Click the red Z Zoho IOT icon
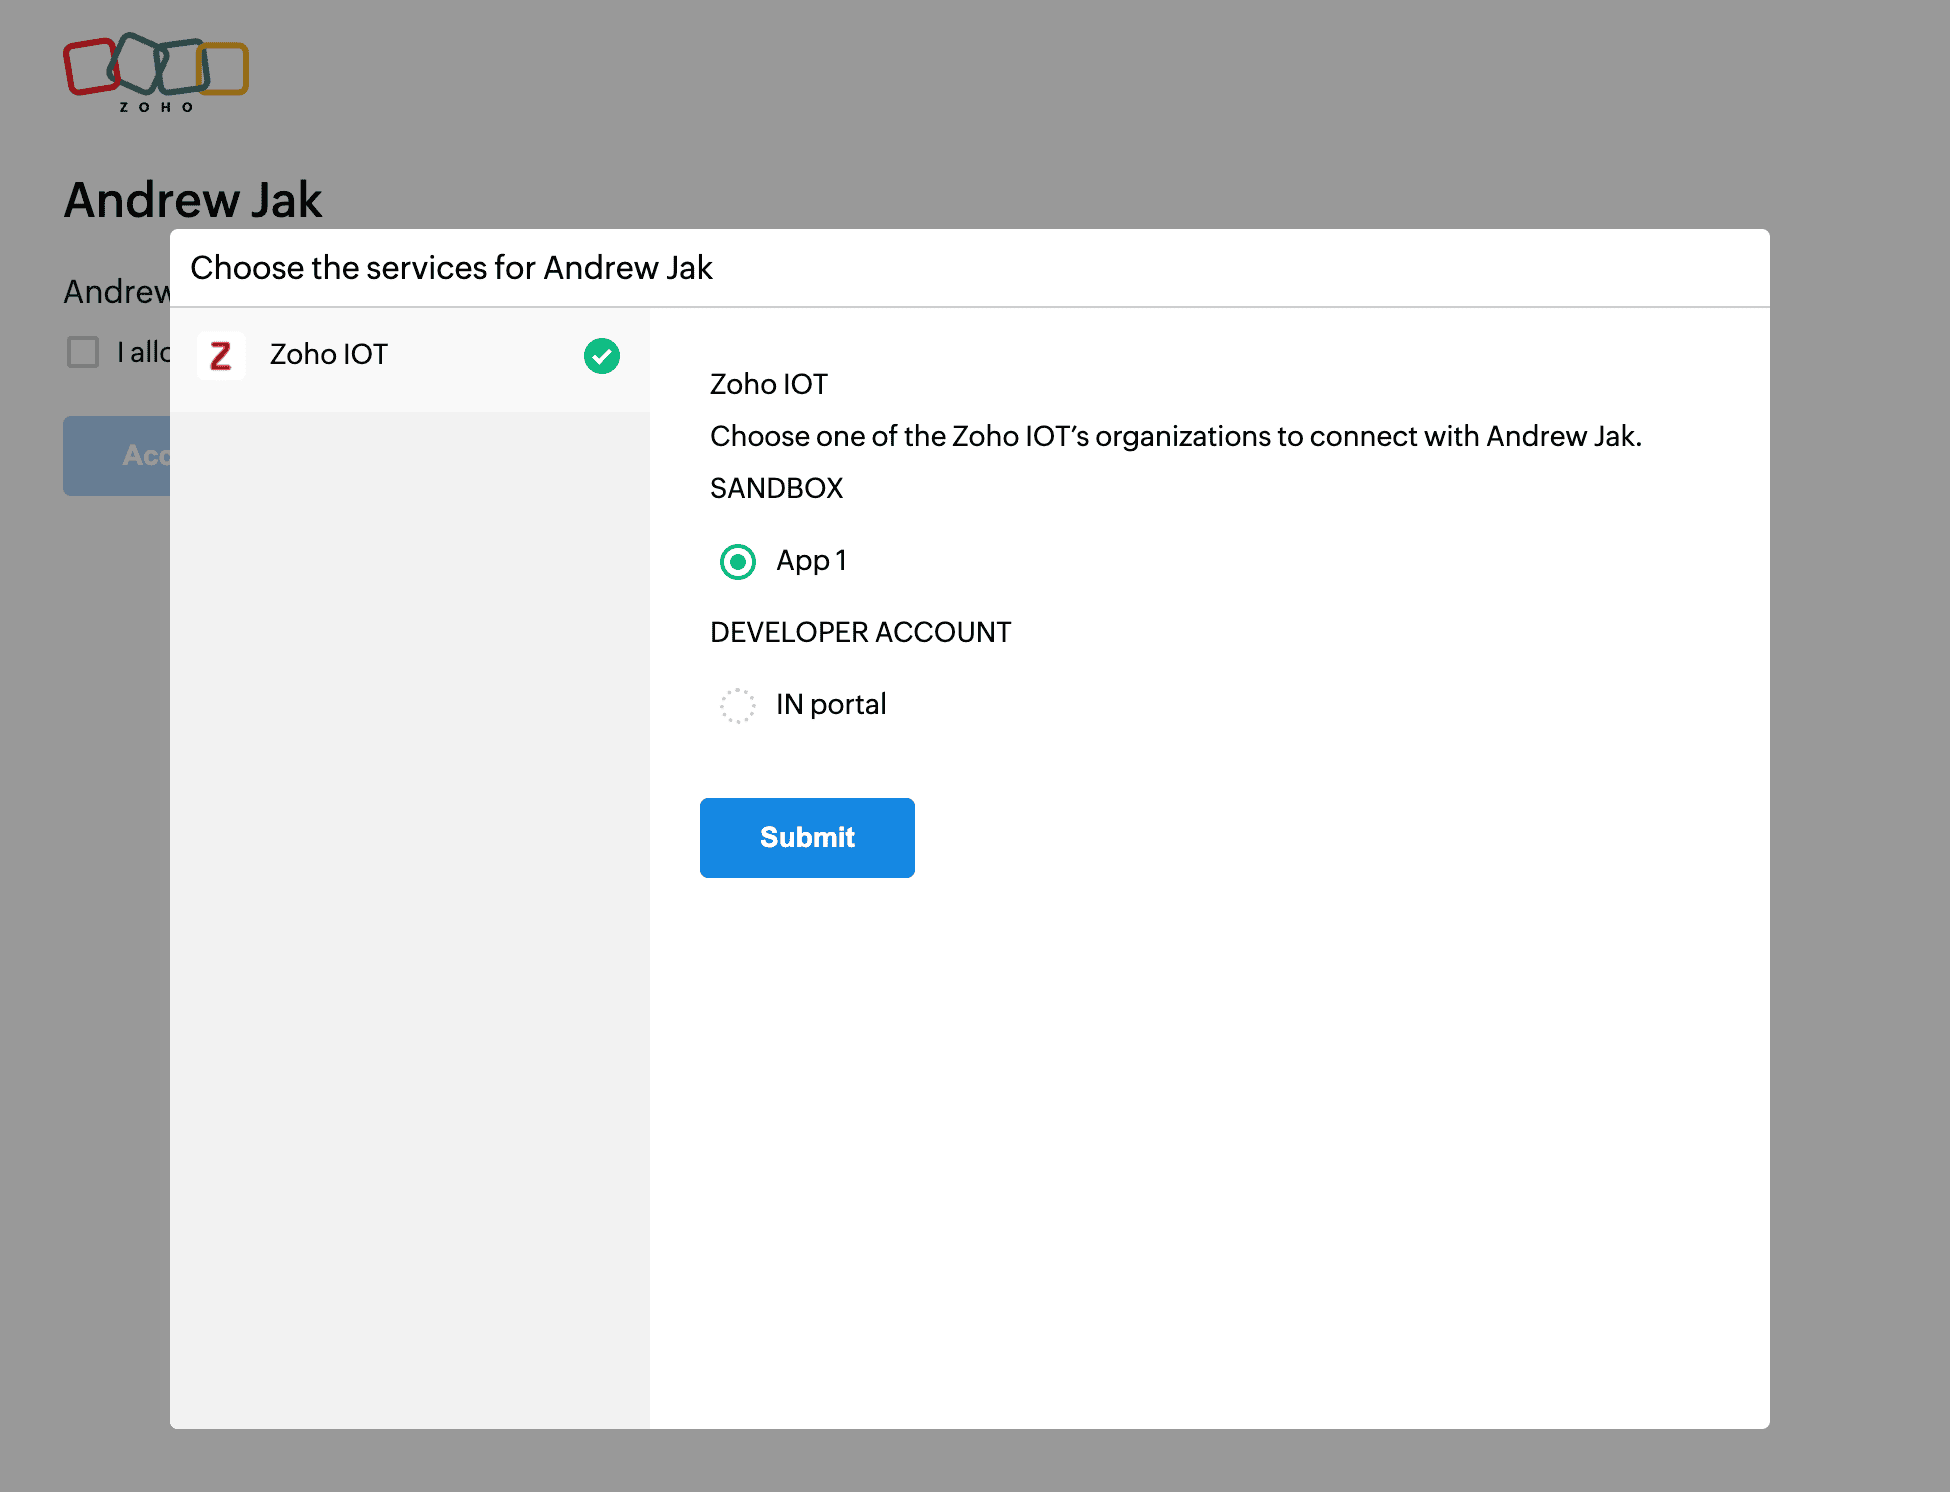1950x1492 pixels. point(221,356)
